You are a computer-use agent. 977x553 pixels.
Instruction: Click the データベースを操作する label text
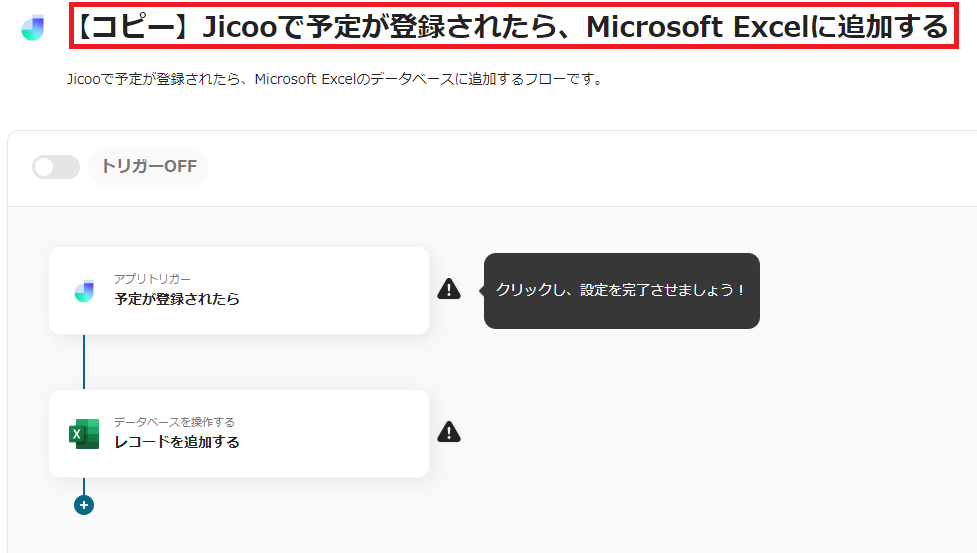pos(174,422)
